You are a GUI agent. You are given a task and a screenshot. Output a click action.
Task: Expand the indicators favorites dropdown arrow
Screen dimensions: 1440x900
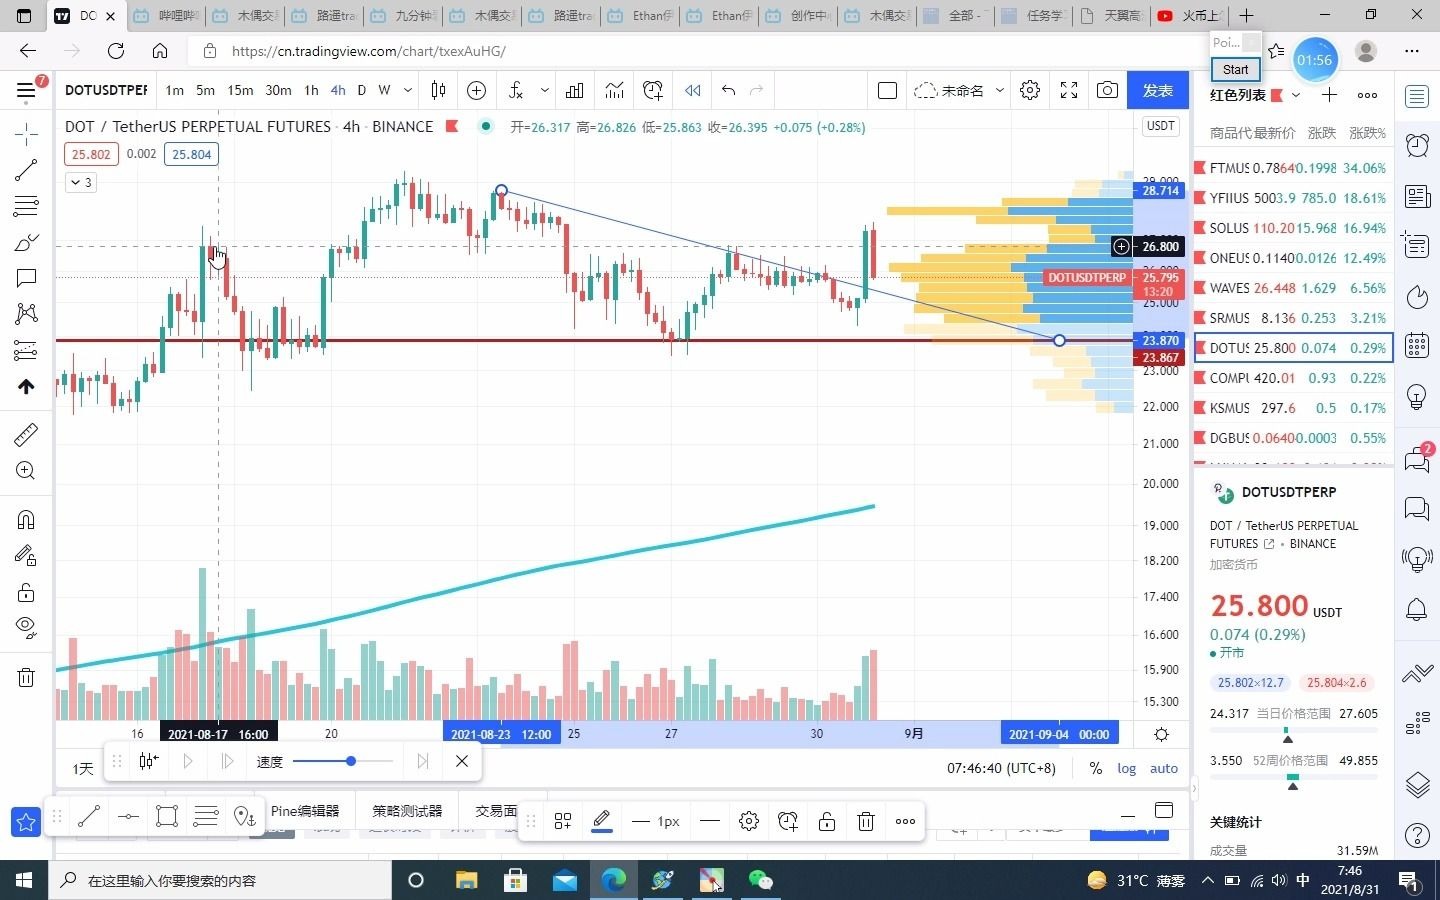544,90
